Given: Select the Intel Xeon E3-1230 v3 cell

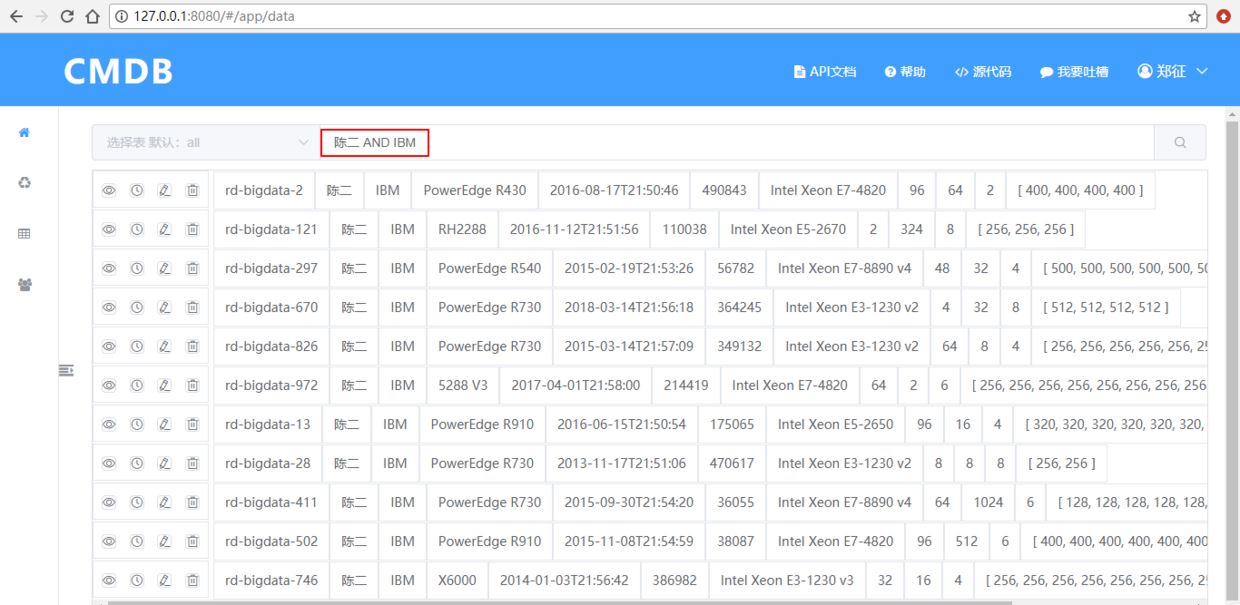Looking at the screenshot, I should tap(787, 580).
